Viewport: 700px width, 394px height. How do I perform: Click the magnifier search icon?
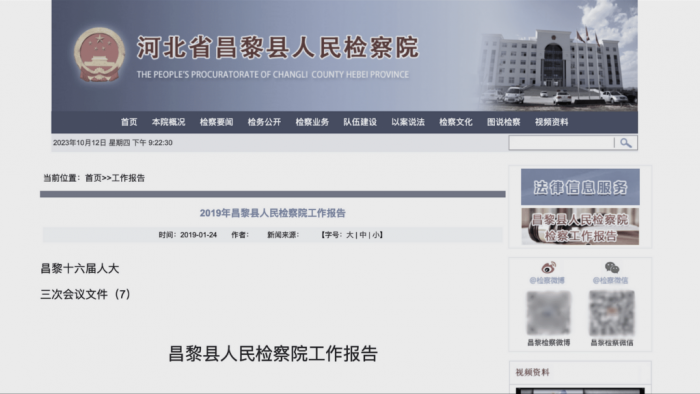click(626, 143)
